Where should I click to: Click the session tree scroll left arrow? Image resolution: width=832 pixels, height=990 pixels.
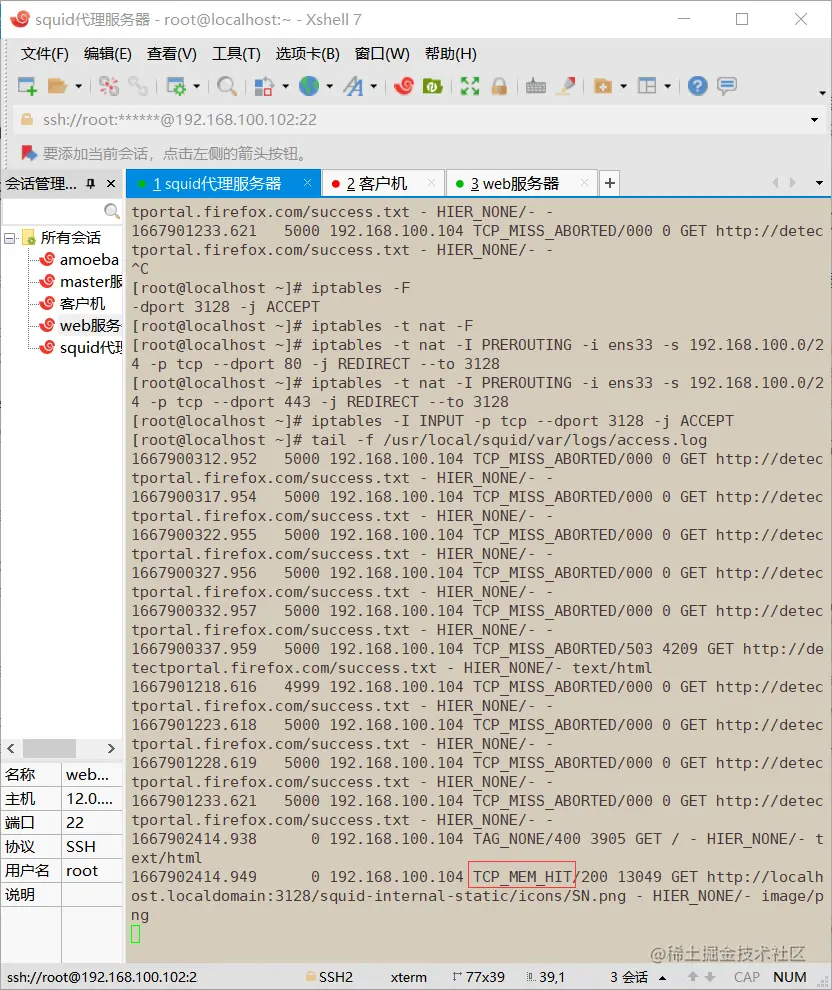(11, 748)
